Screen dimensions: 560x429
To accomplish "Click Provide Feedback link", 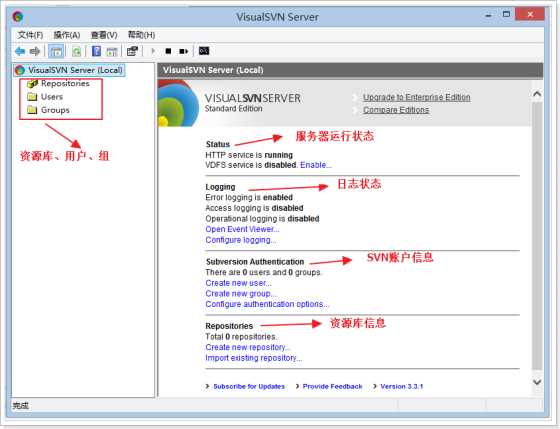I will click(x=332, y=386).
